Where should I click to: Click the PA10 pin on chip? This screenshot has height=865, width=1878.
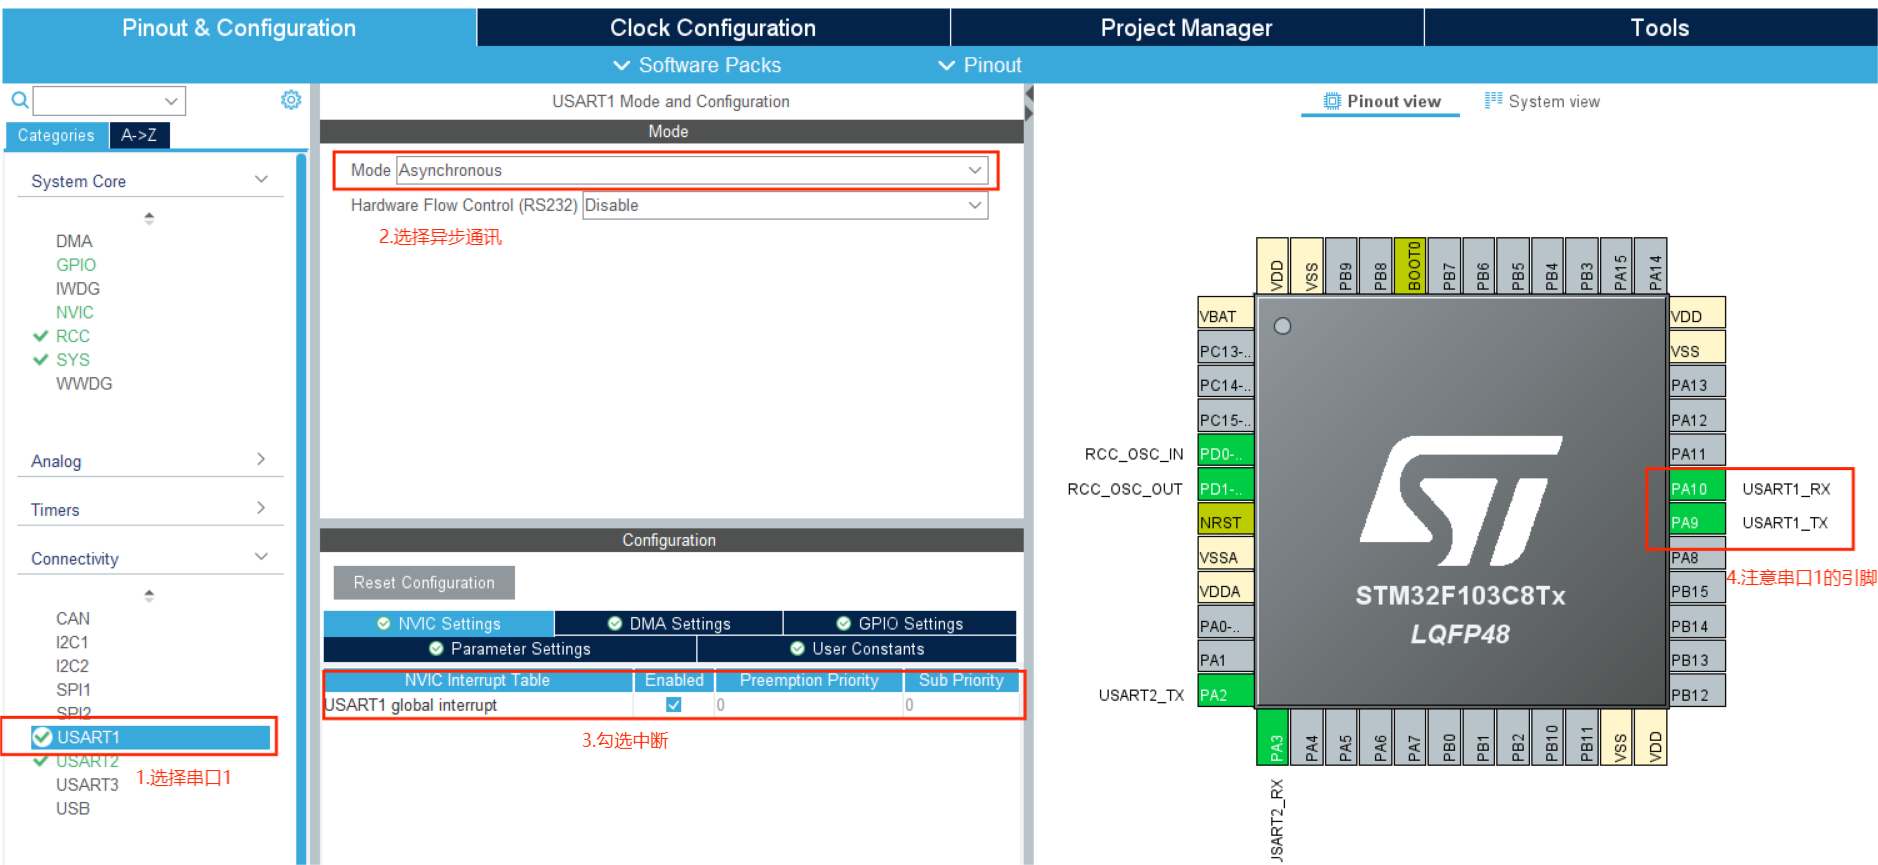point(1696,488)
